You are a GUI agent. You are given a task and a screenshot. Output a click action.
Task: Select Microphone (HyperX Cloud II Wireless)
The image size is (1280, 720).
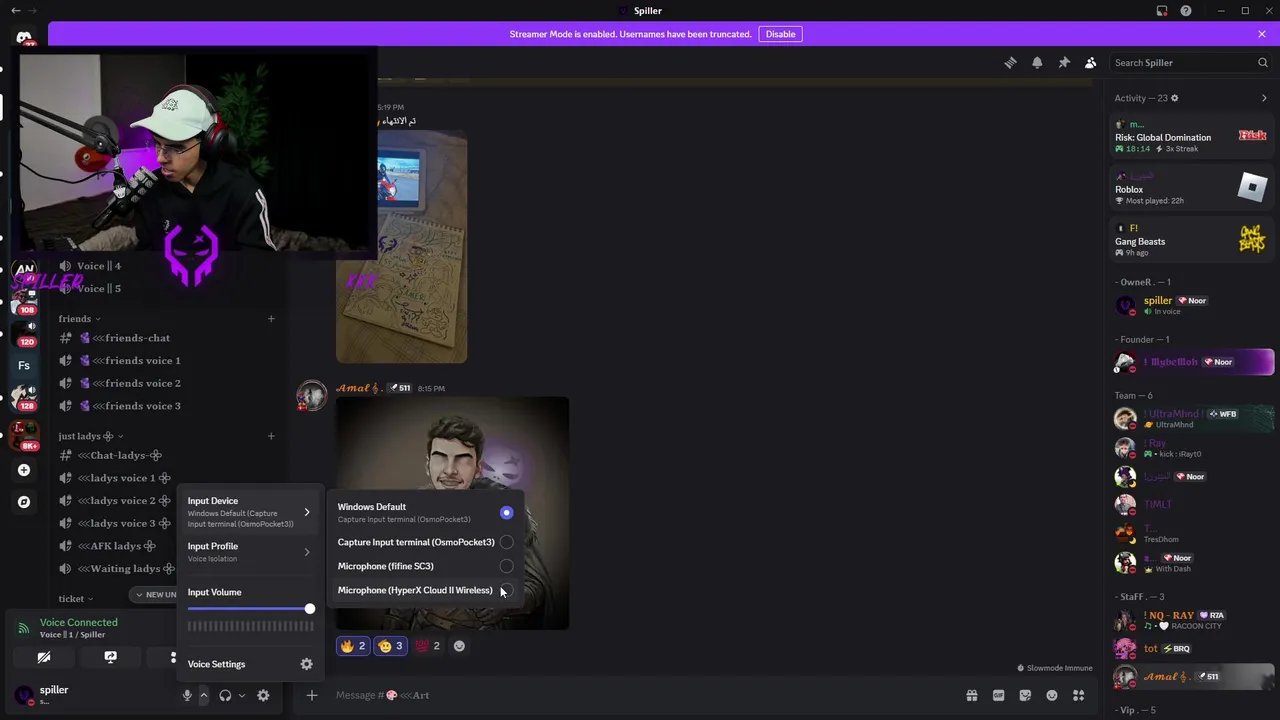(426, 590)
